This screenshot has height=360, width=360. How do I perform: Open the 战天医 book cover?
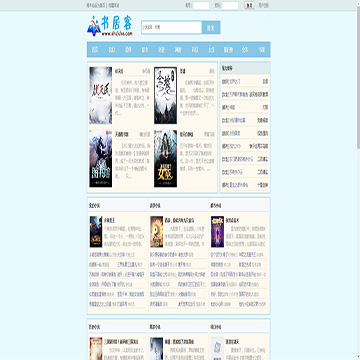point(101,95)
